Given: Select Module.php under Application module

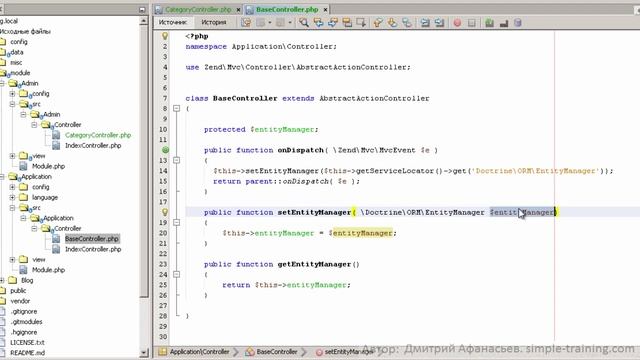Looking at the screenshot, I should [48, 270].
